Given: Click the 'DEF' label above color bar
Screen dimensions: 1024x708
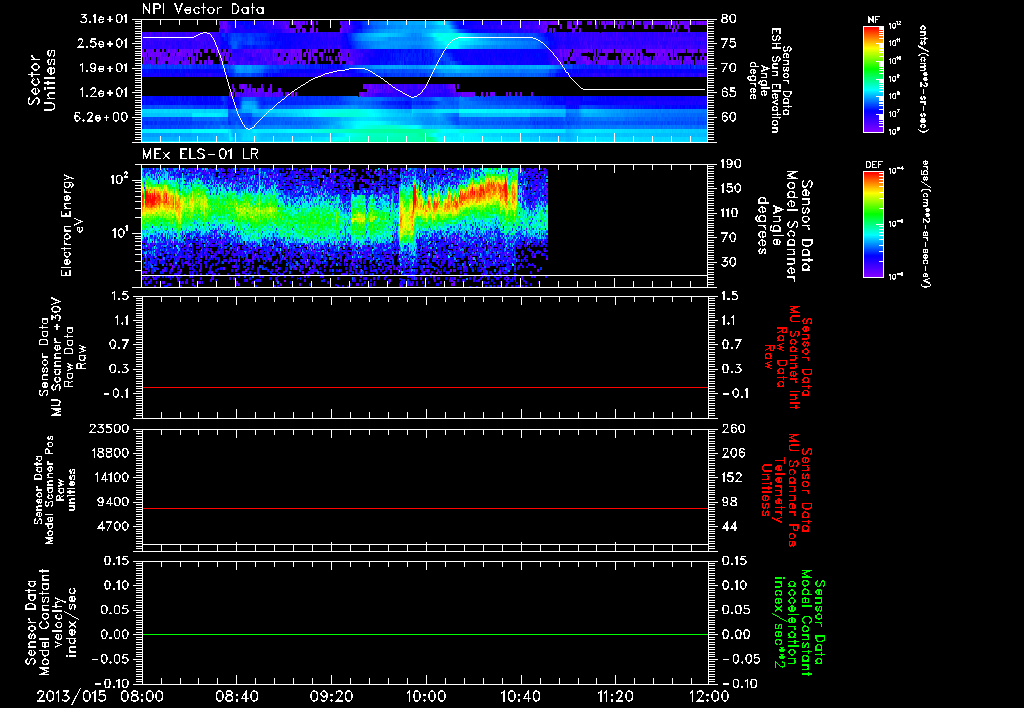Looking at the screenshot, I should pos(874,165).
